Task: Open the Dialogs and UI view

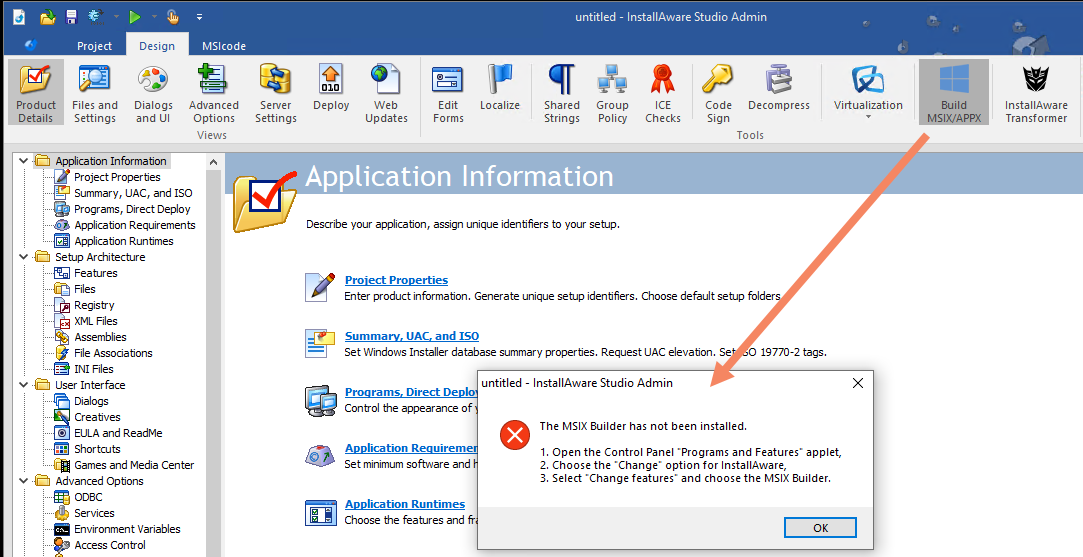Action: [x=153, y=93]
